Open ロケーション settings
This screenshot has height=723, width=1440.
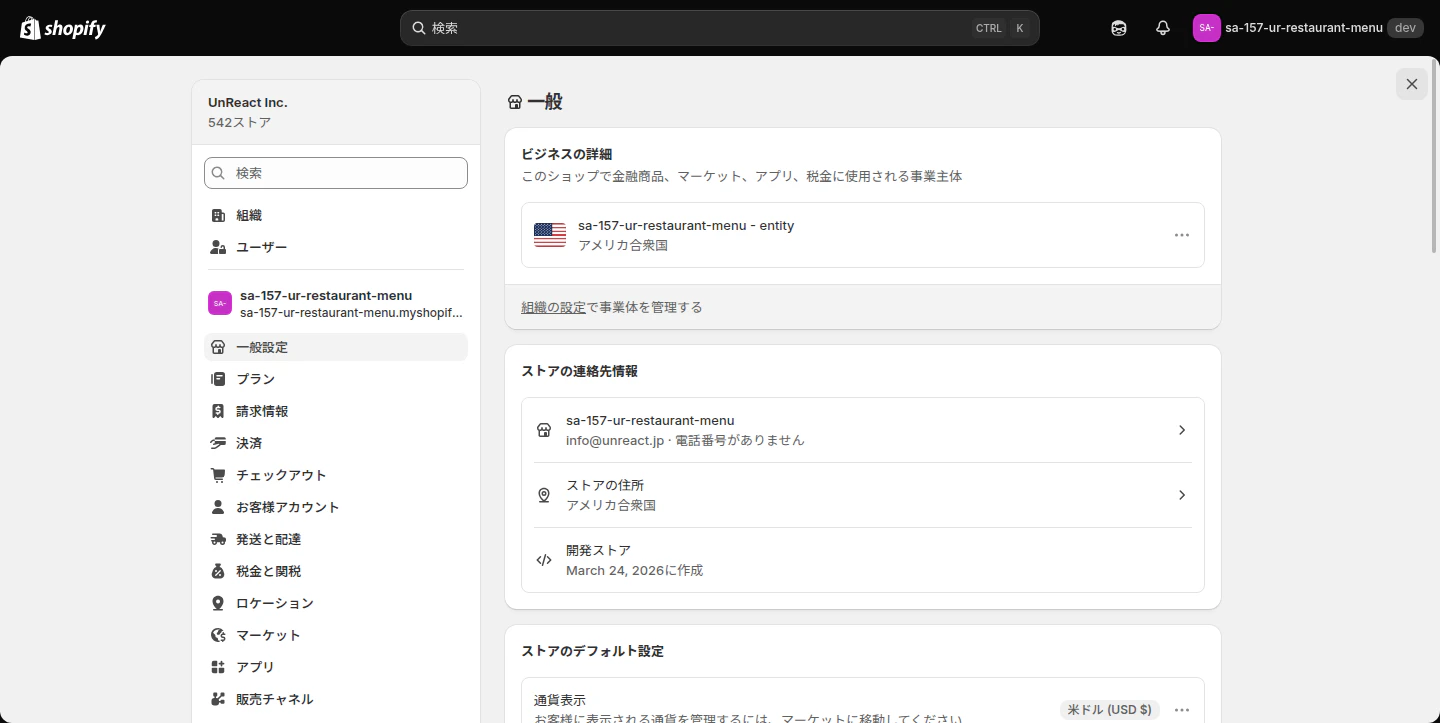(x=336, y=603)
